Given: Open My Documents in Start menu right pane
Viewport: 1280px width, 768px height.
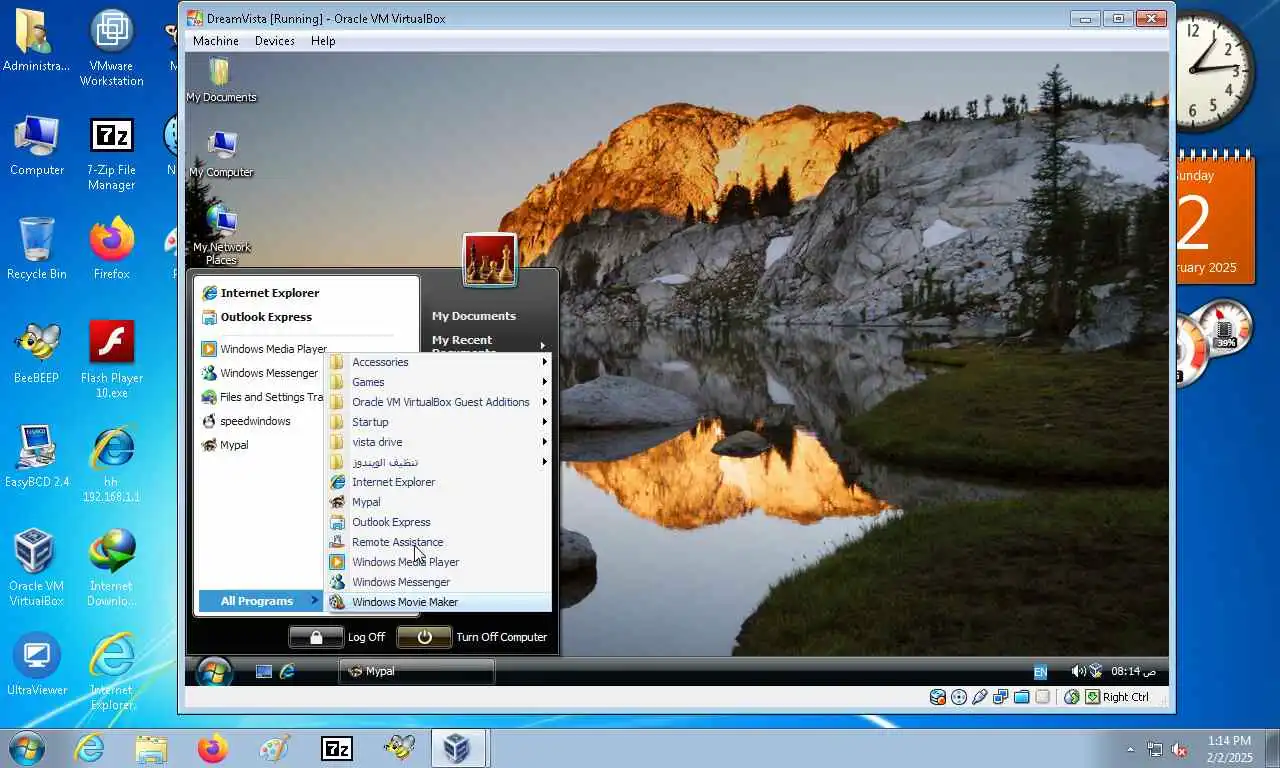Looking at the screenshot, I should (474, 316).
